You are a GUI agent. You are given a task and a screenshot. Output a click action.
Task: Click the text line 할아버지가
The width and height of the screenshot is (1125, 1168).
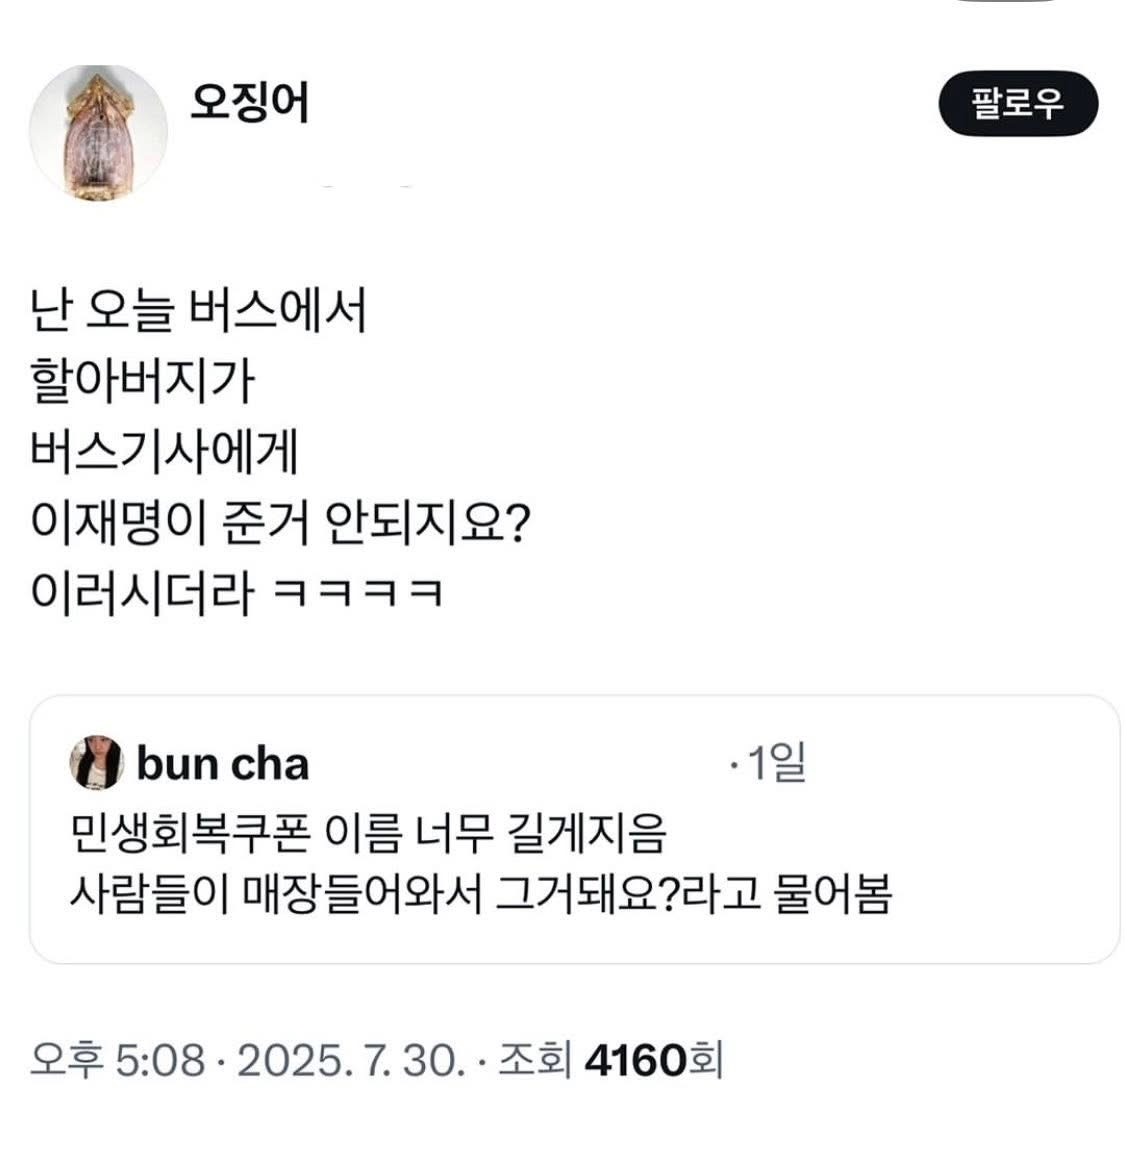(143, 381)
